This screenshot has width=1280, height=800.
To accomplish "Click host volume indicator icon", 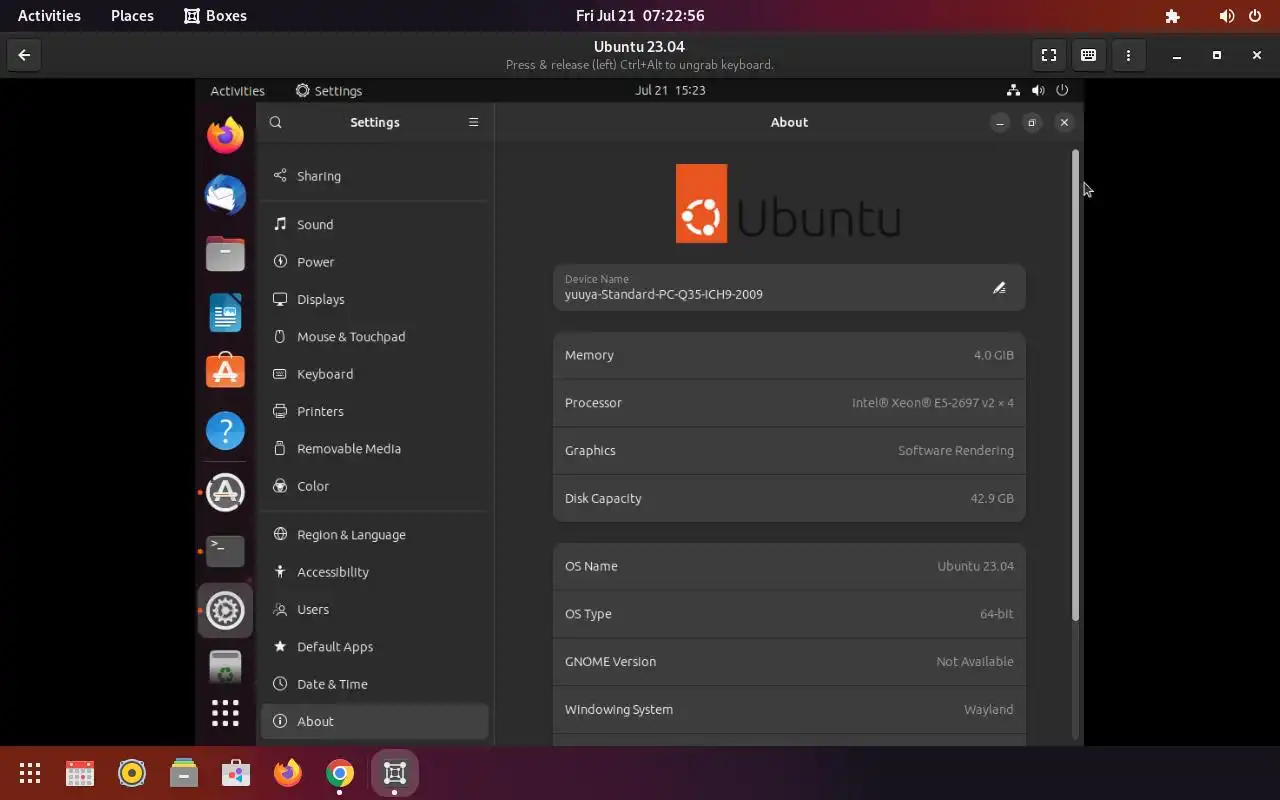I will (x=1227, y=16).
